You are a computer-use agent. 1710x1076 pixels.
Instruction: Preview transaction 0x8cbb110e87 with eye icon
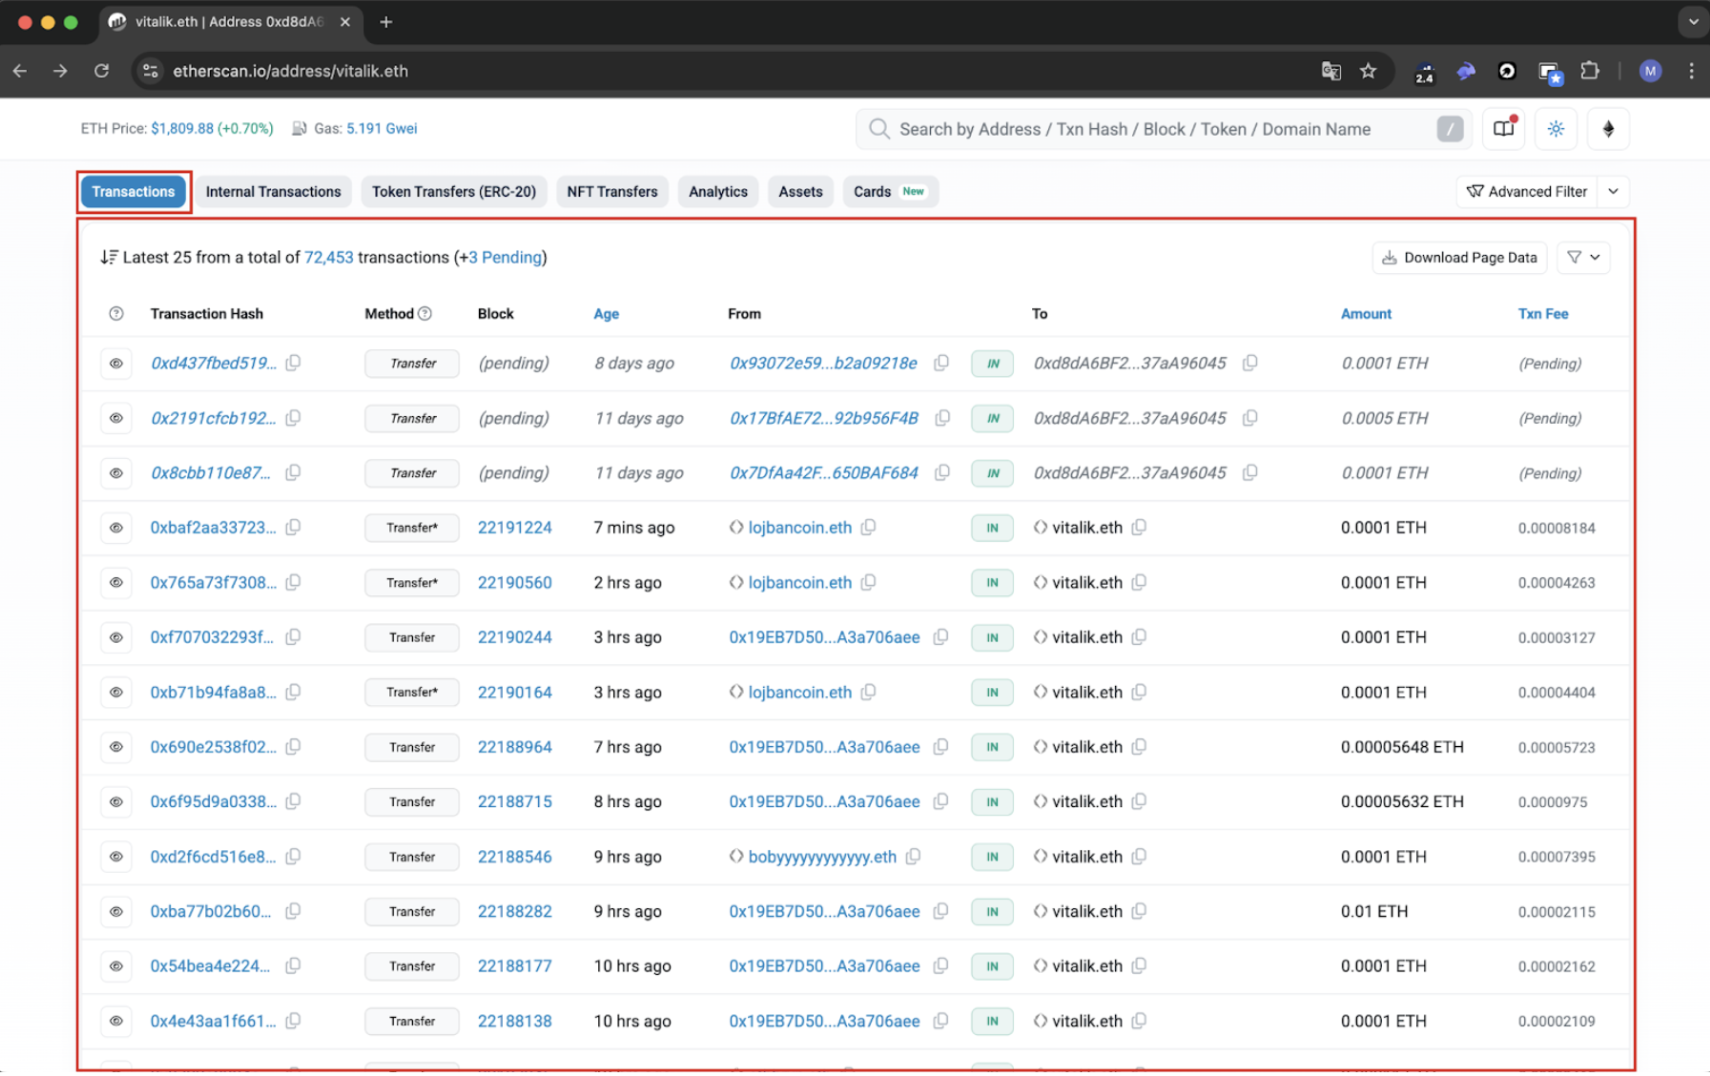pos(116,473)
